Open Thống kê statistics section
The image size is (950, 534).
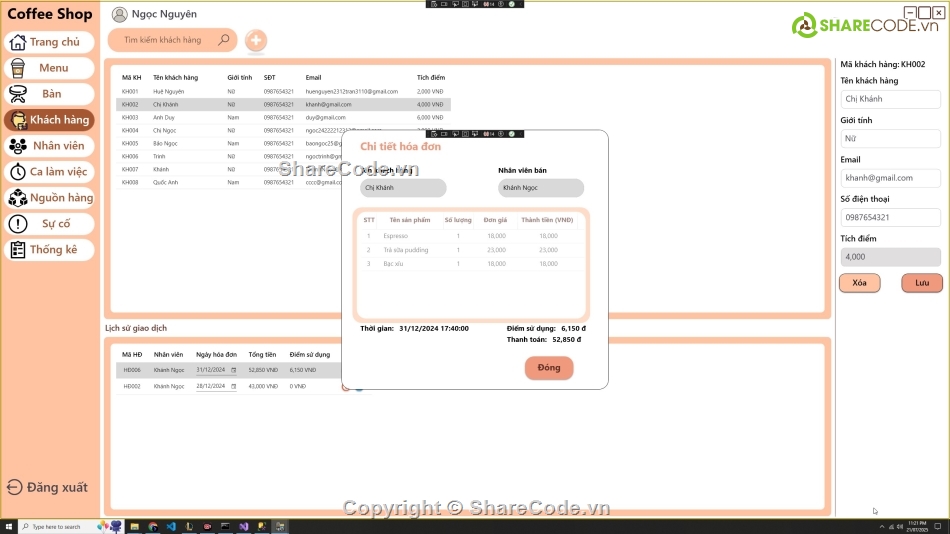tap(49, 250)
